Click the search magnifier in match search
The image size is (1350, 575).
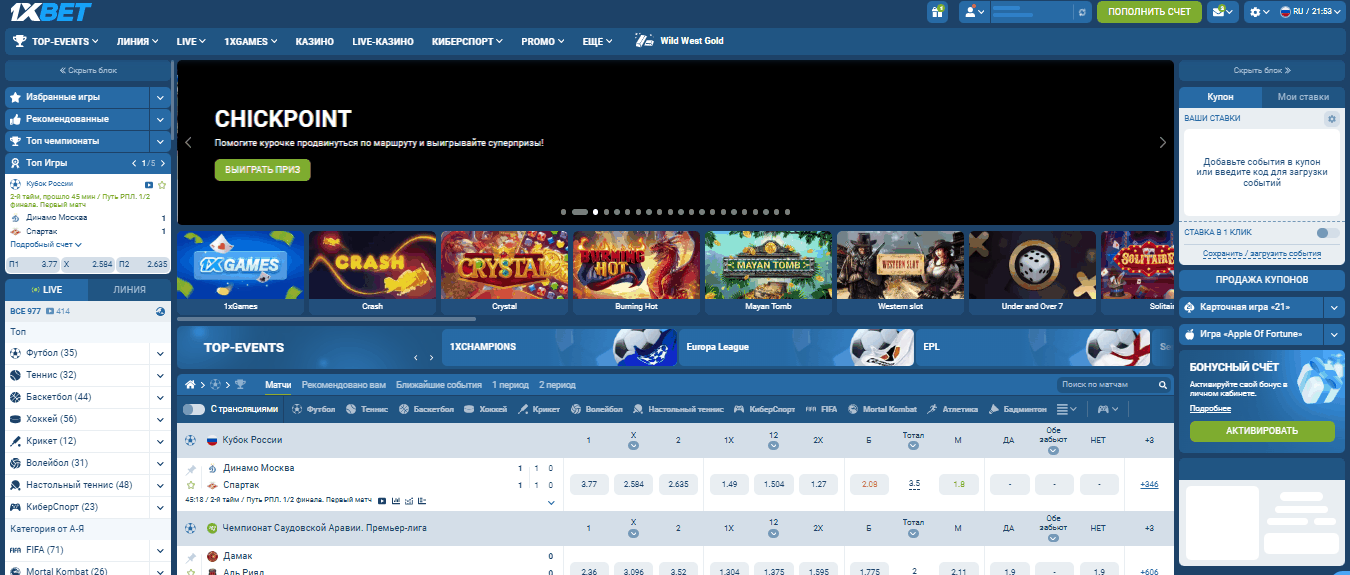(x=1163, y=384)
